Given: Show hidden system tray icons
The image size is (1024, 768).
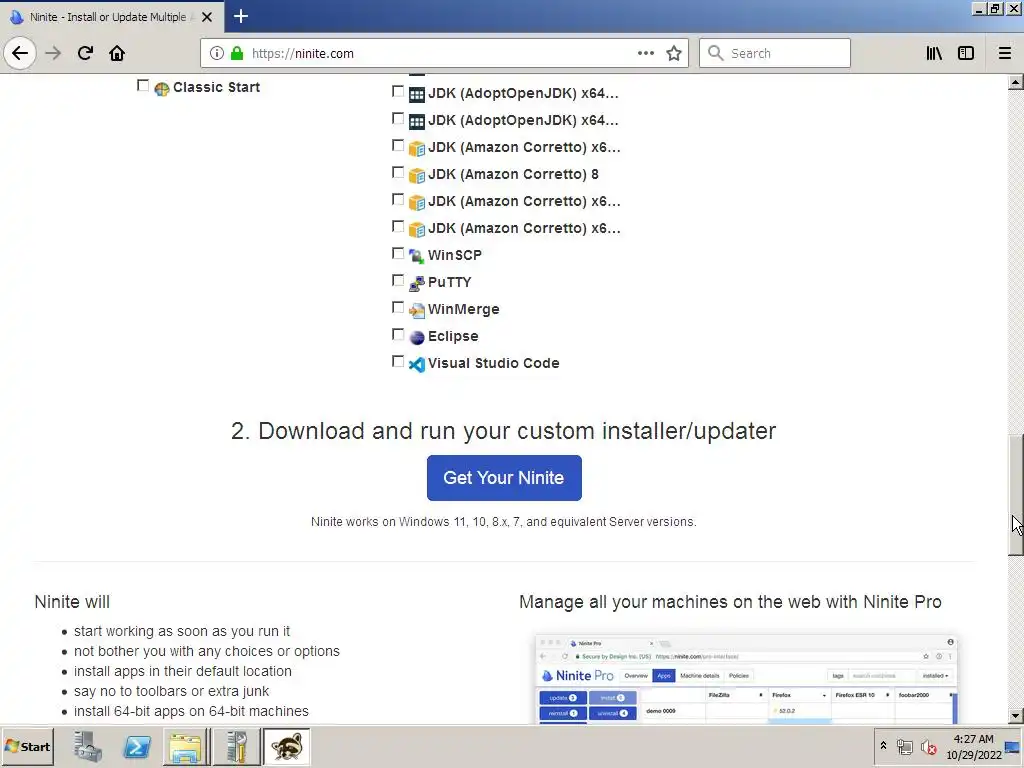Looking at the screenshot, I should (884, 746).
